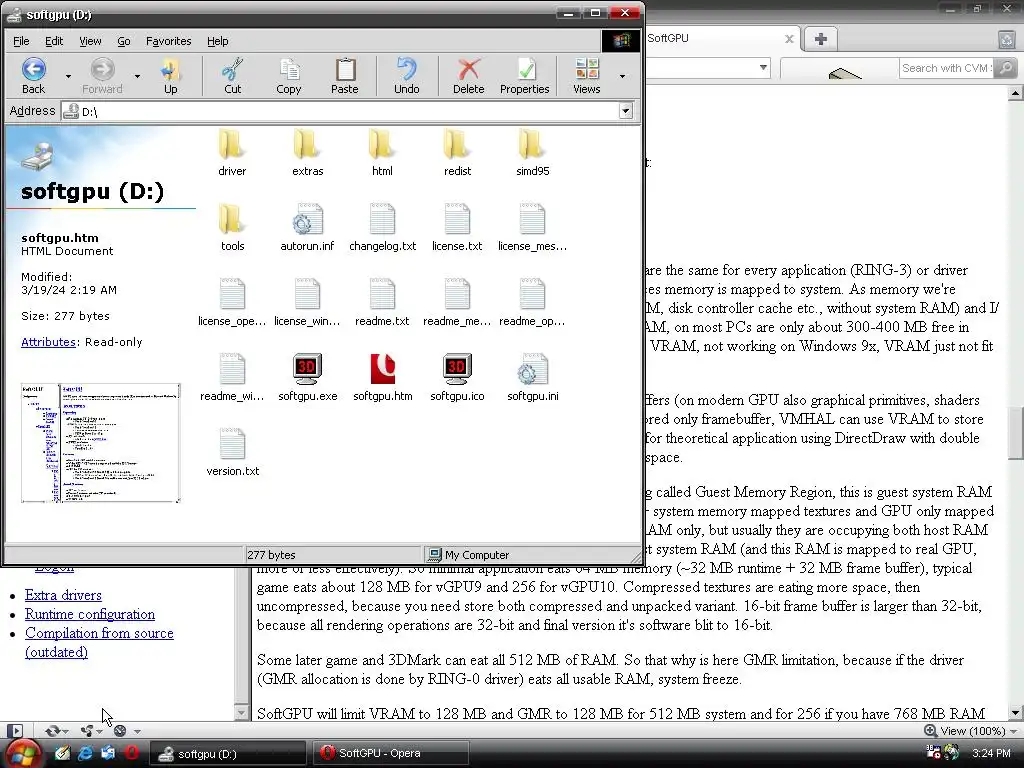Click the Opera search magnifier button
Image resolution: width=1024 pixels, height=768 pixels.
coord(1006,68)
